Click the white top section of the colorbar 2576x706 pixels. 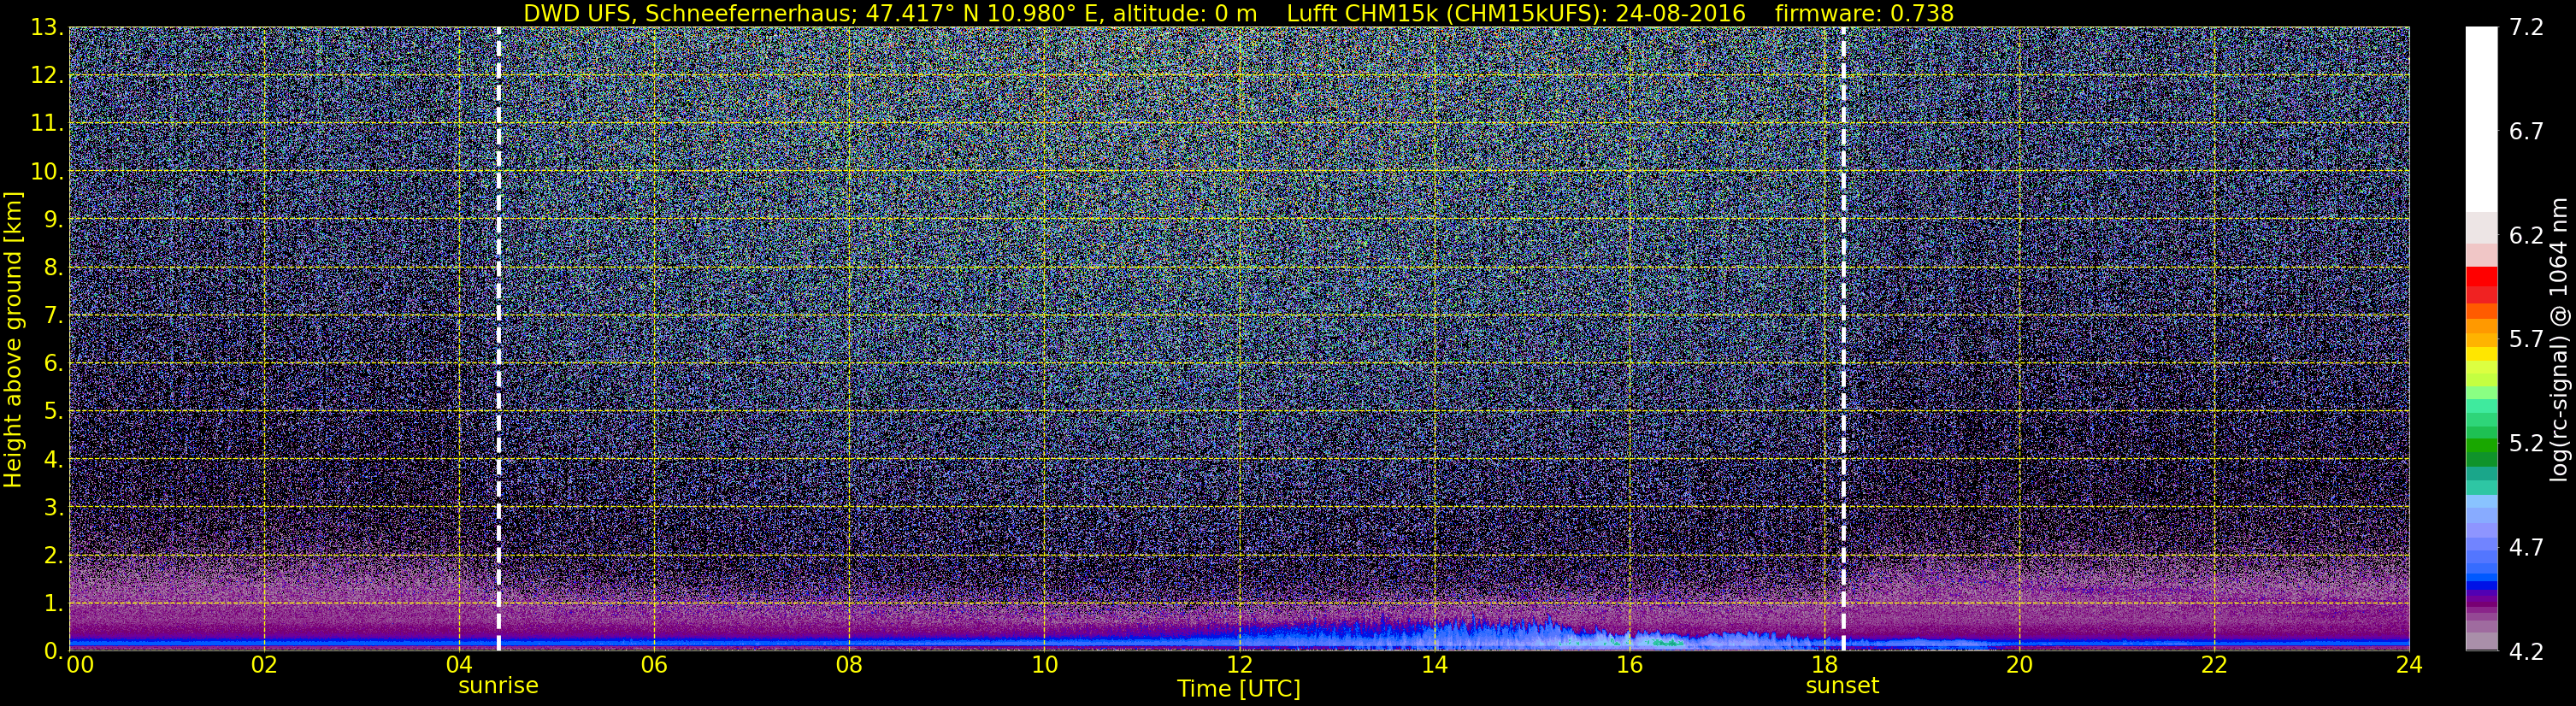(2481, 118)
